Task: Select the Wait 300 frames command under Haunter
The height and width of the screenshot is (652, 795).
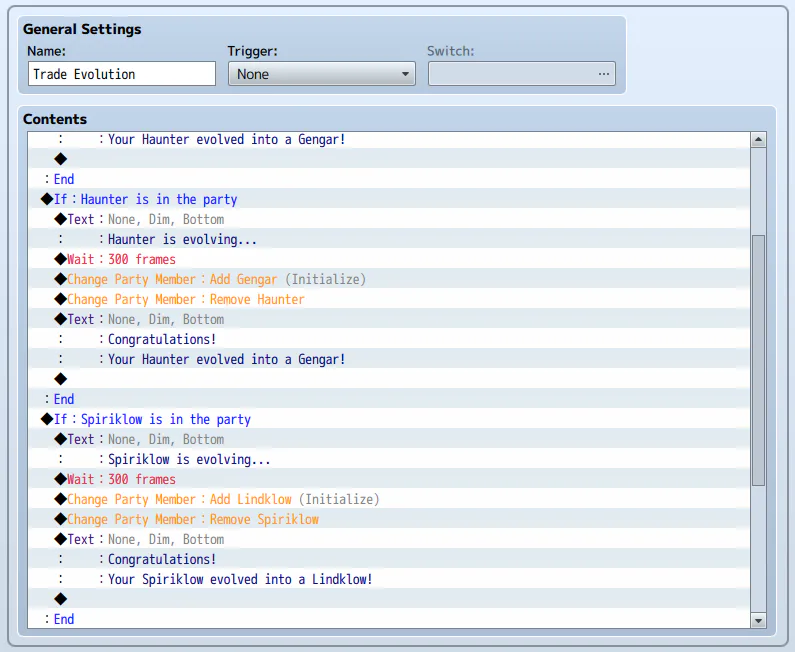Action: click(121, 259)
